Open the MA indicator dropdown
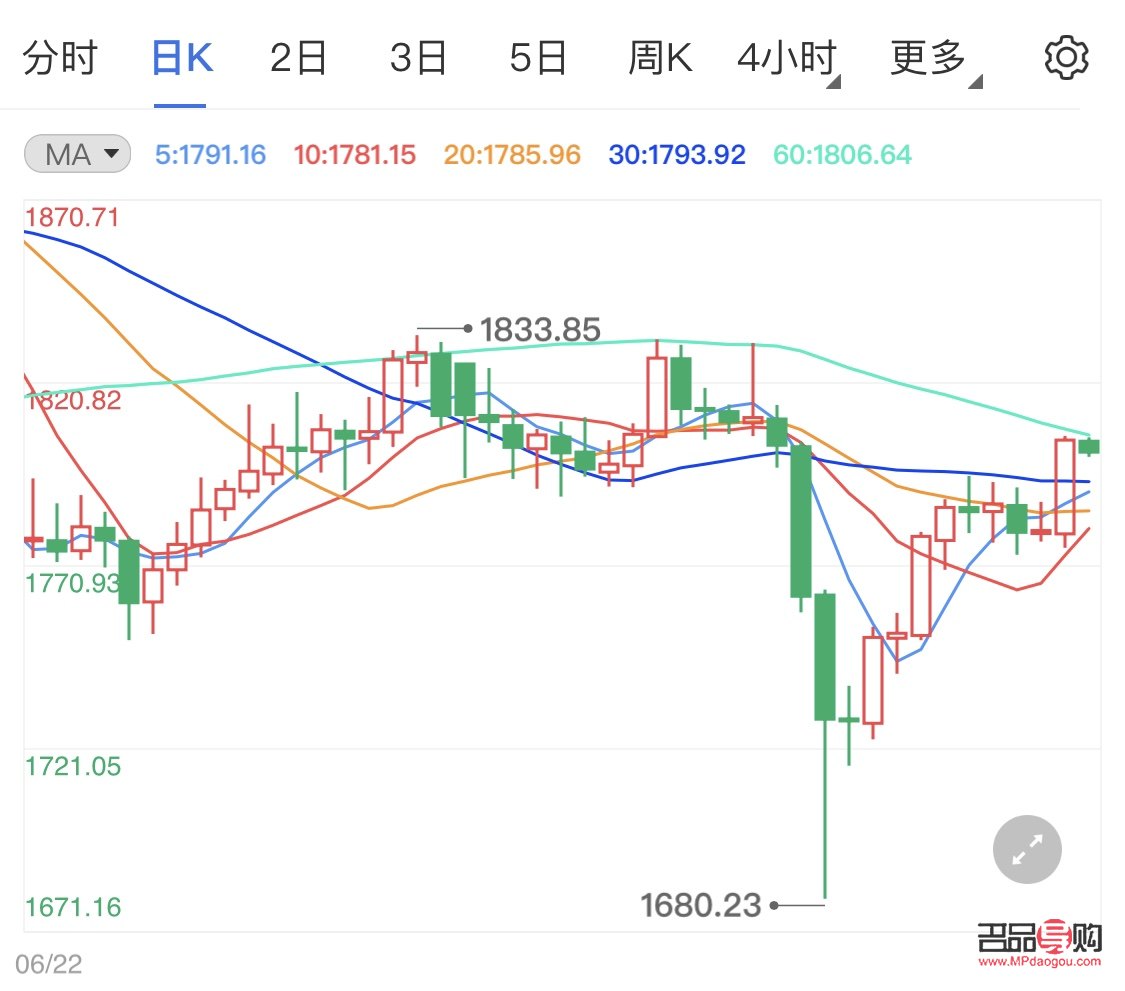The image size is (1125, 991). (77, 152)
